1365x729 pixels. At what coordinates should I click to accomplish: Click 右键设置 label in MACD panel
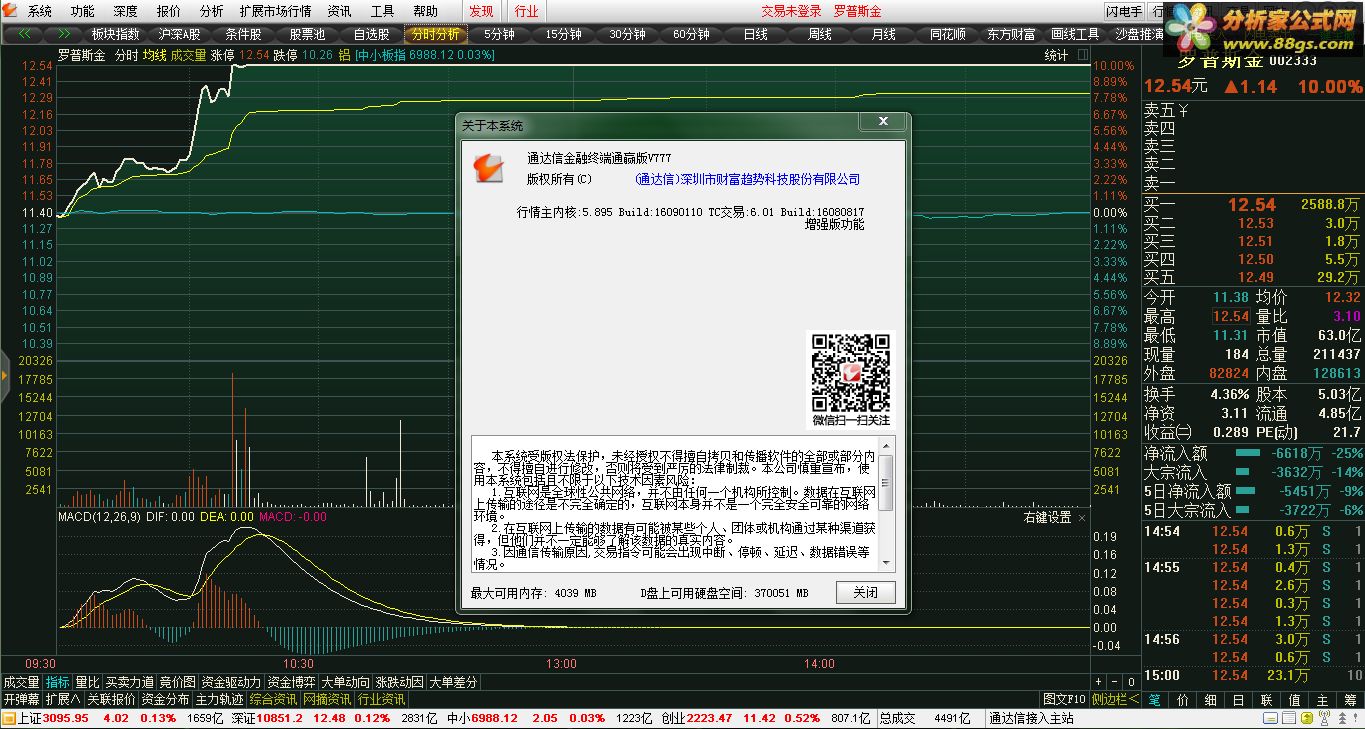coord(1047,518)
